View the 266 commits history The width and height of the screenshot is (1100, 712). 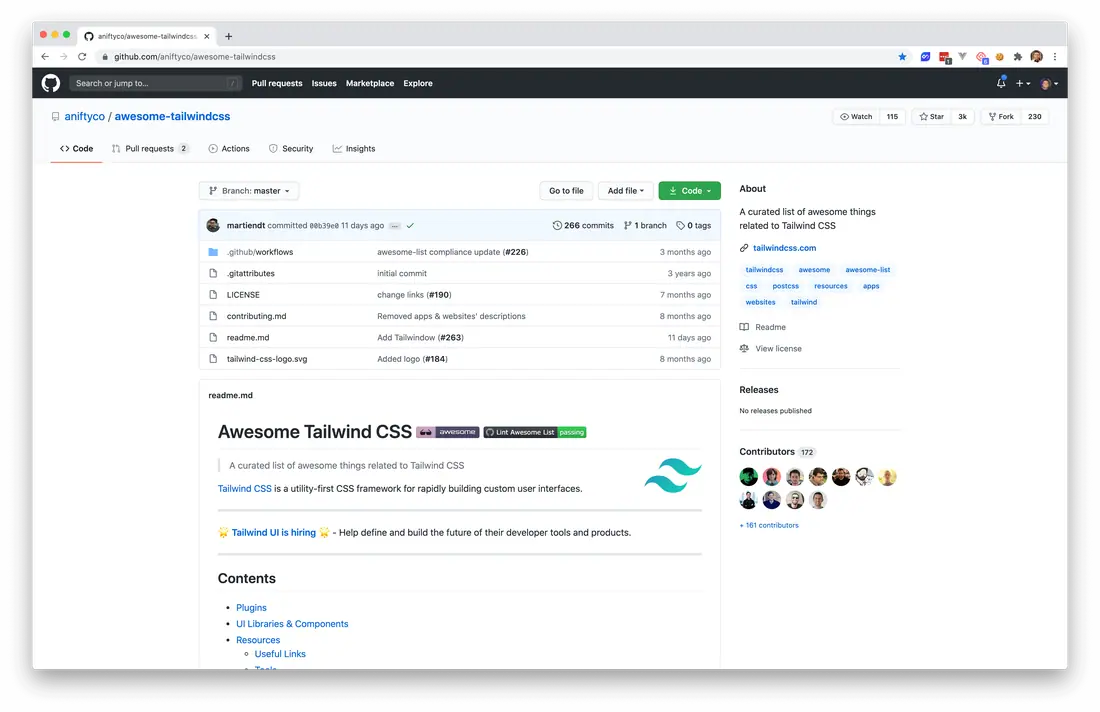pyautogui.click(x=583, y=226)
